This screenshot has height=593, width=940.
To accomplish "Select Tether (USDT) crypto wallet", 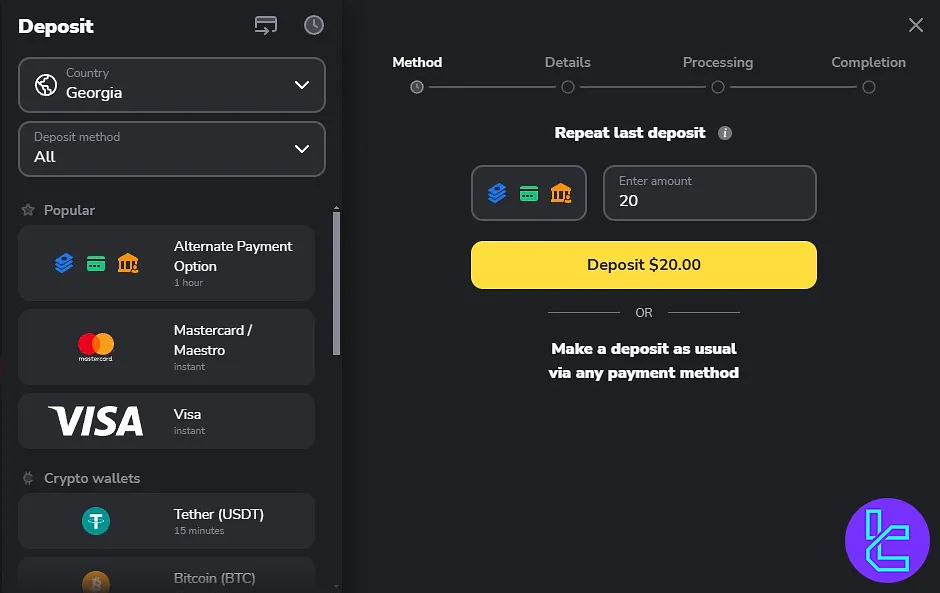I will pos(167,521).
